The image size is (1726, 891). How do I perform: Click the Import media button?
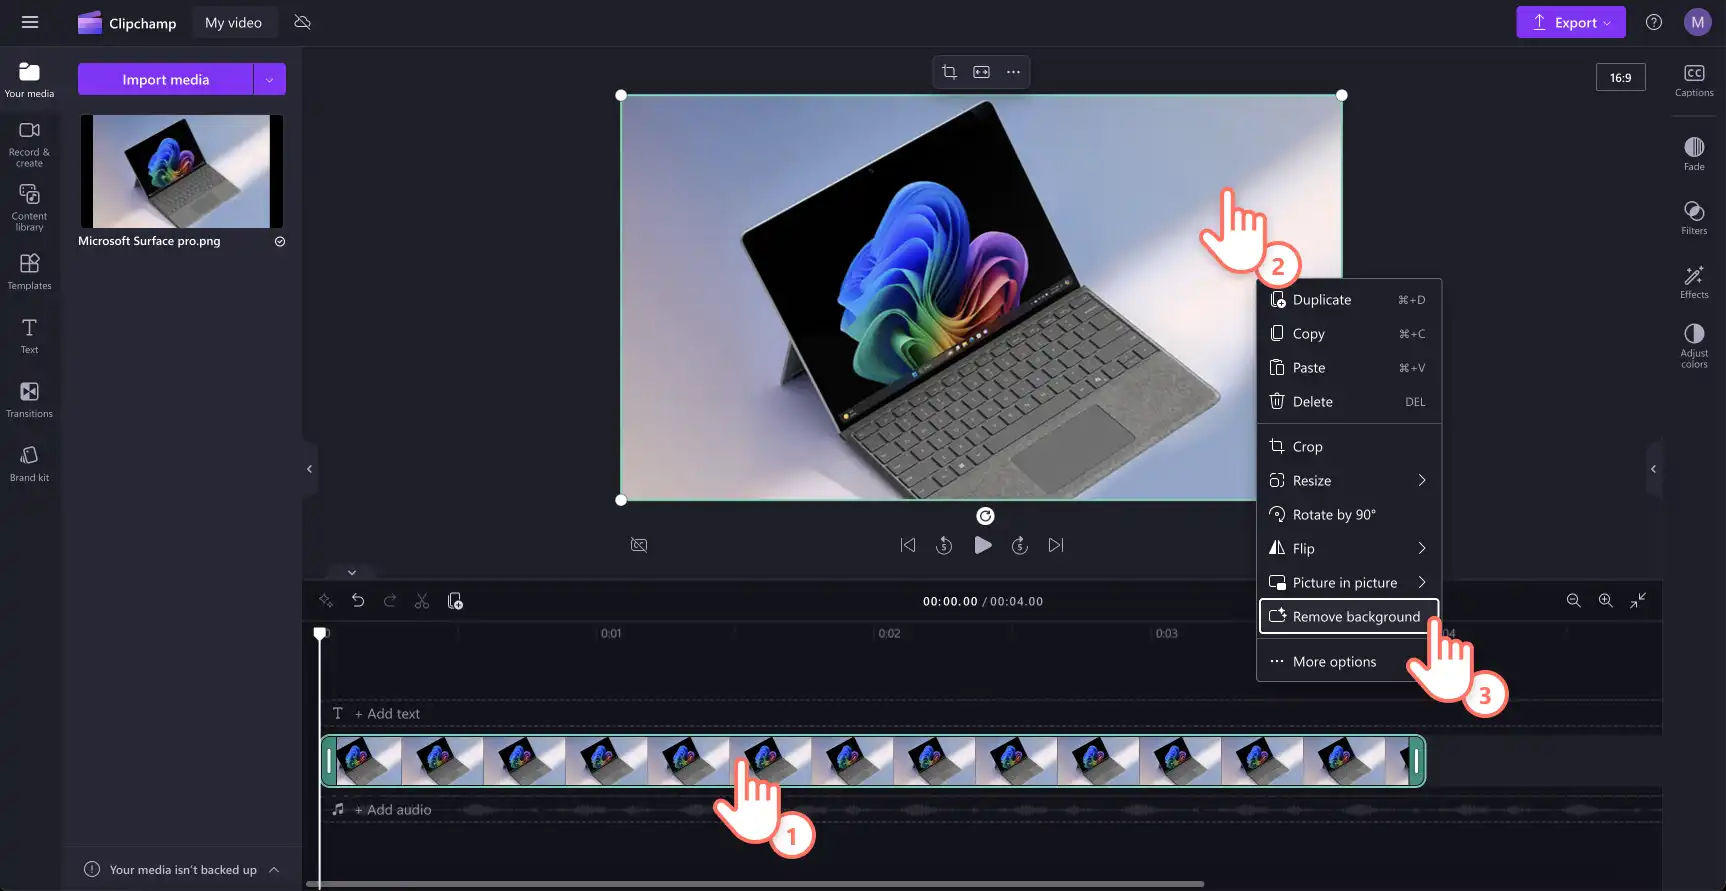coord(165,79)
